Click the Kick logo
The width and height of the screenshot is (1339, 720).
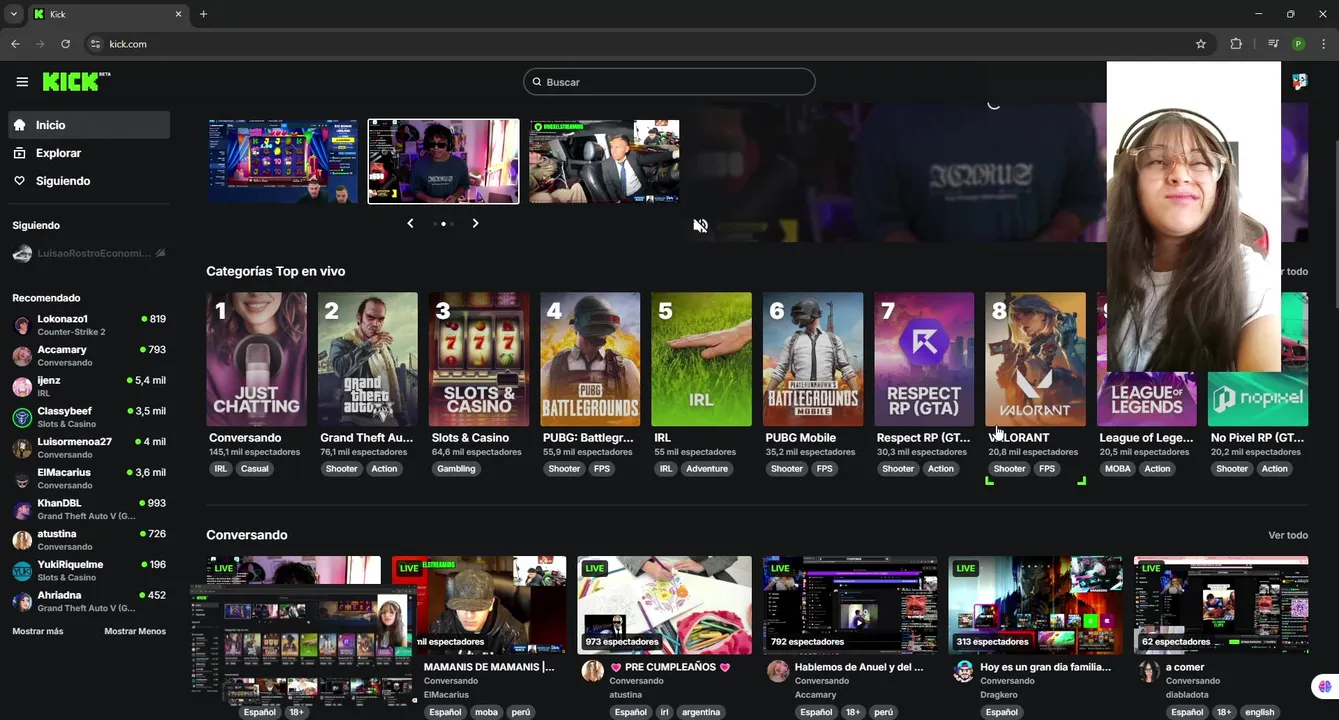(x=76, y=82)
